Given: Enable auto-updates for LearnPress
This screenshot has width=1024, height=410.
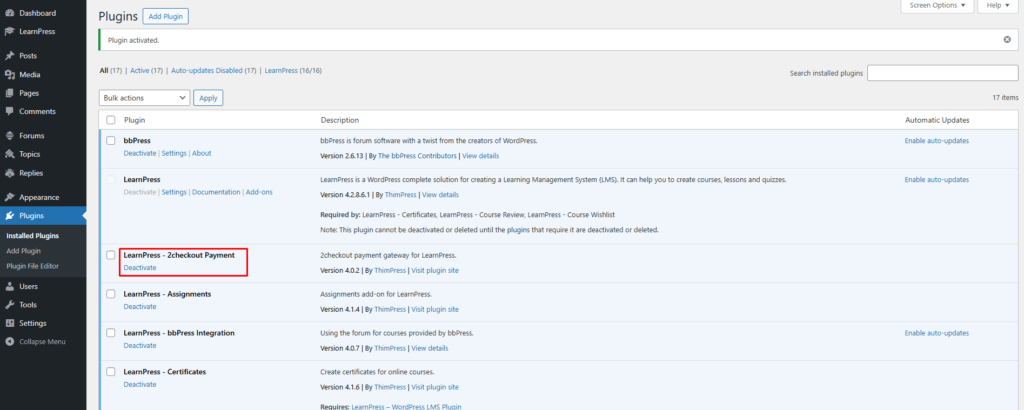Looking at the screenshot, I should [936, 180].
